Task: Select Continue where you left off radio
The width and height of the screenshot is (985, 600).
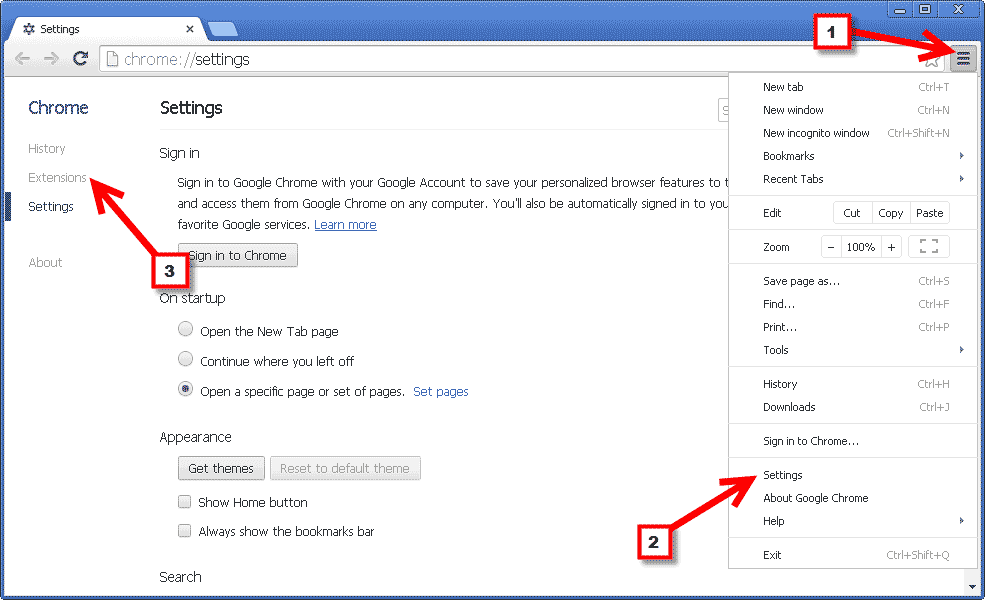Action: (x=185, y=359)
